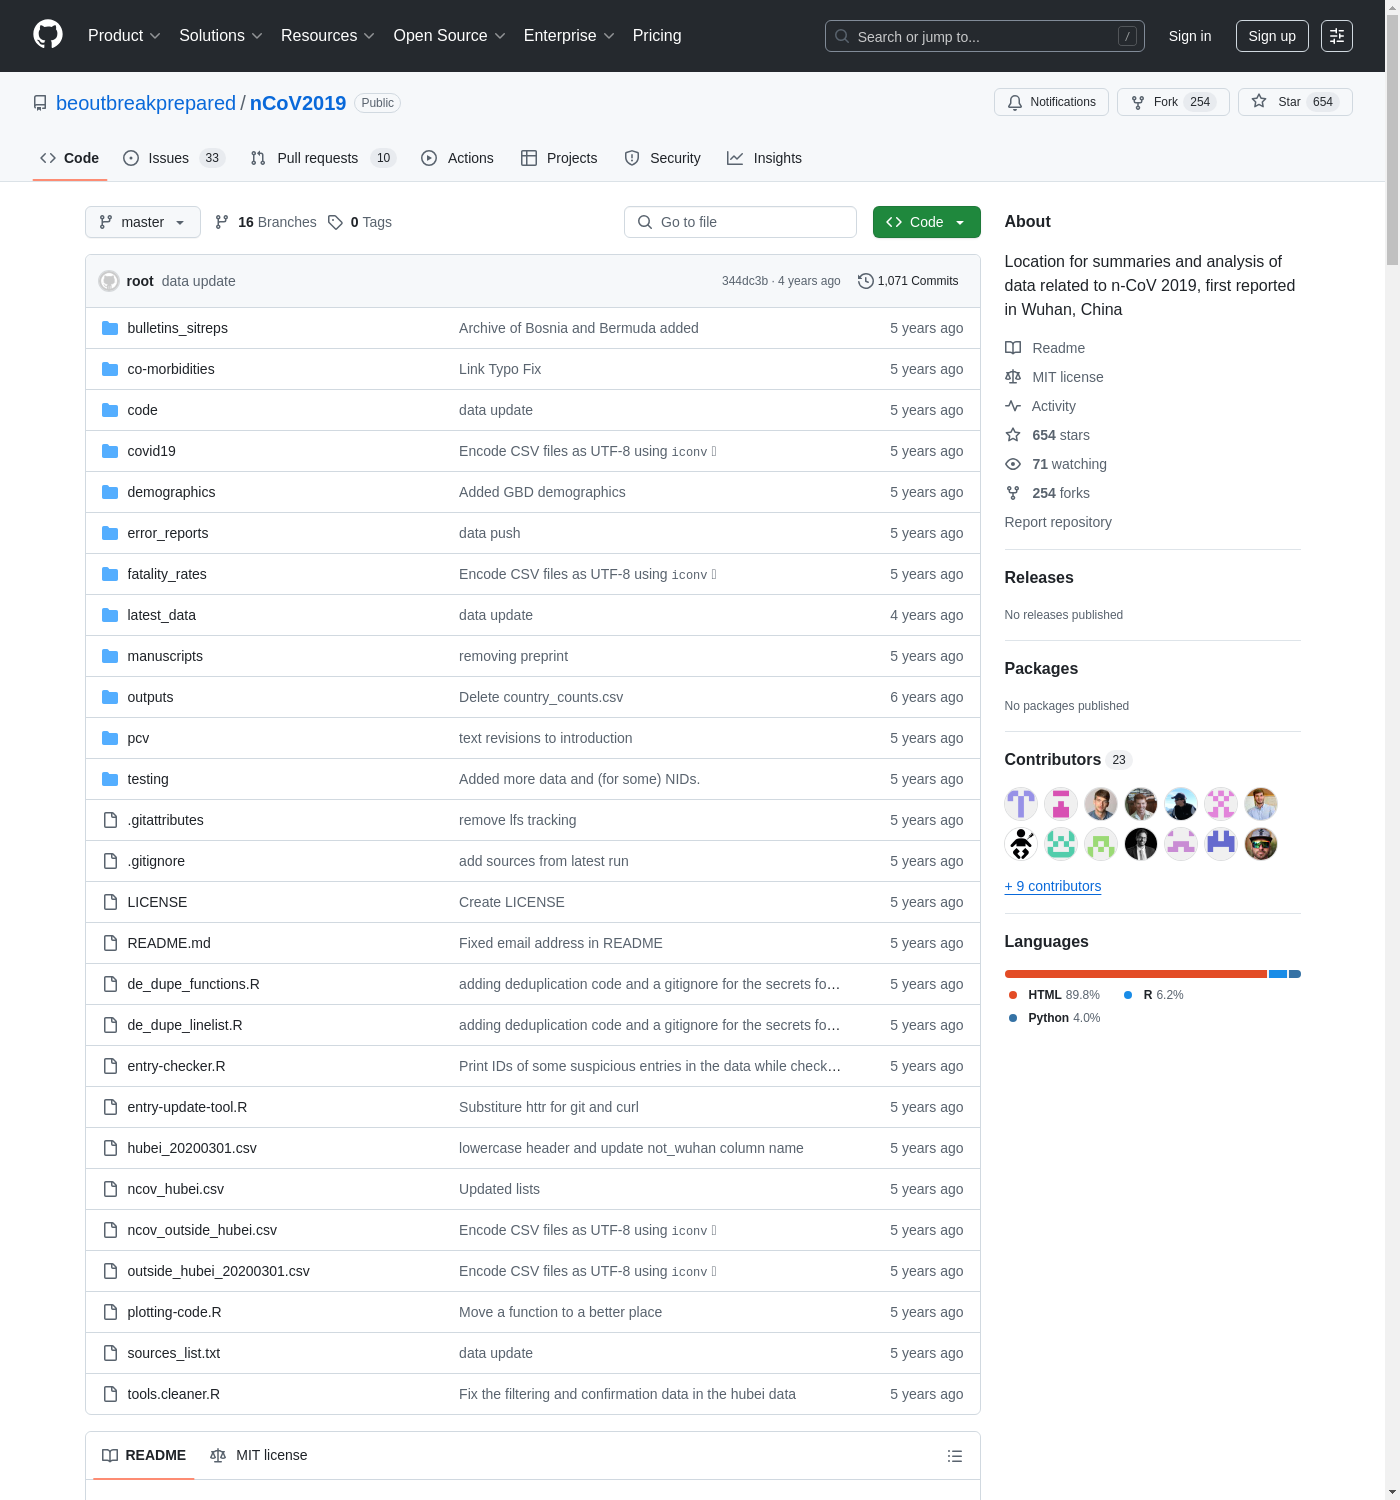Viewport: 1400px width, 1500px height.
Task: Click the HTML language bar segment
Action: tap(1135, 974)
